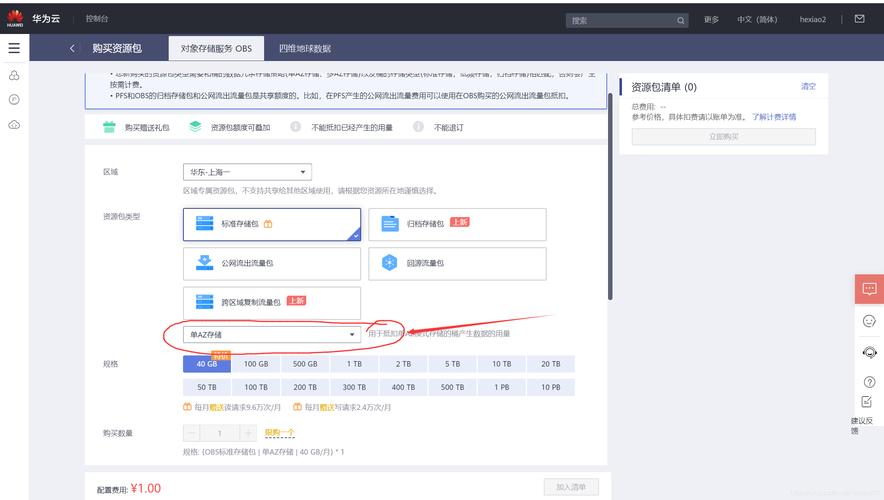Choose the 2 TB specification
The height and width of the screenshot is (500, 884).
pyautogui.click(x=403, y=364)
